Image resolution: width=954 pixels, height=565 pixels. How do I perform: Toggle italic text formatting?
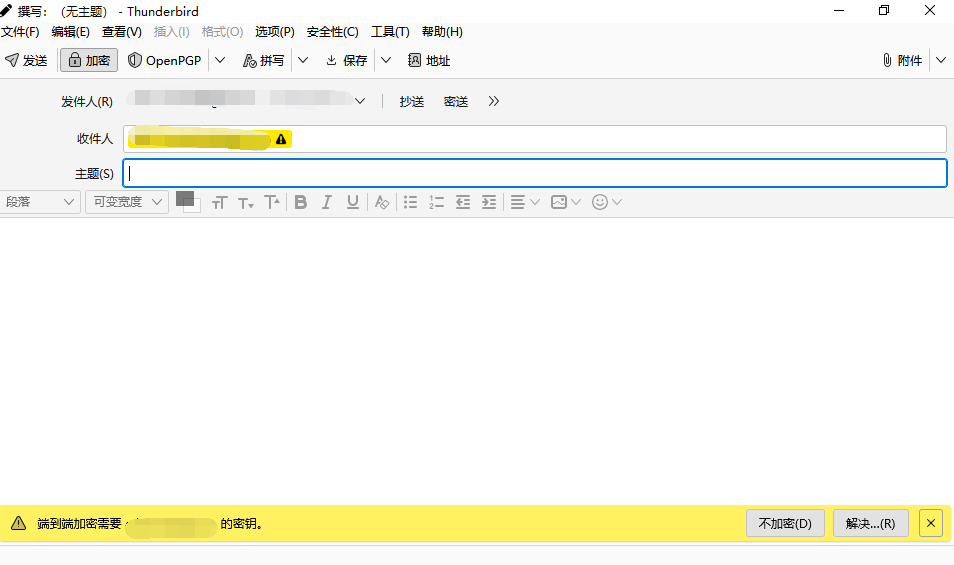[326, 202]
